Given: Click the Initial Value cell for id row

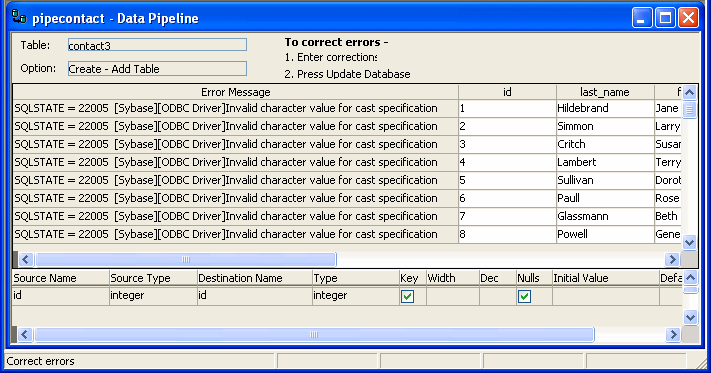Looking at the screenshot, I should pos(605,296).
